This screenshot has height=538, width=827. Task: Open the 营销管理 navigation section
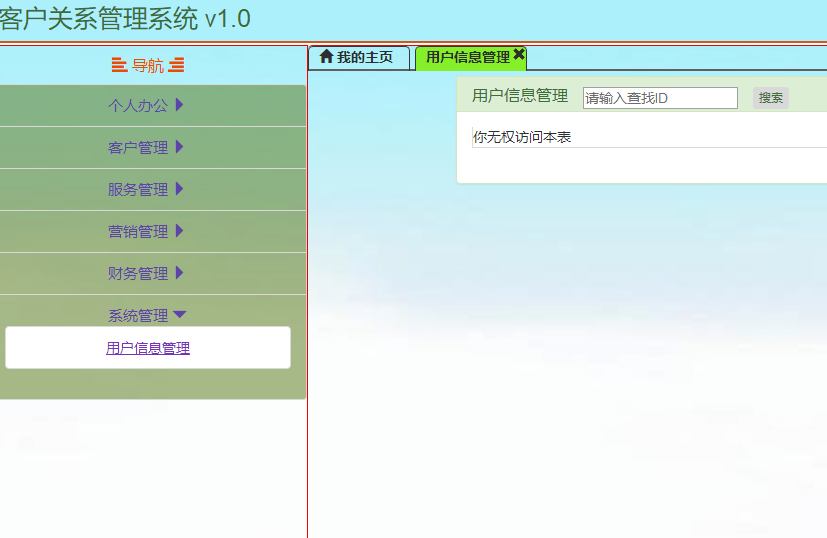pyautogui.click(x=138, y=232)
